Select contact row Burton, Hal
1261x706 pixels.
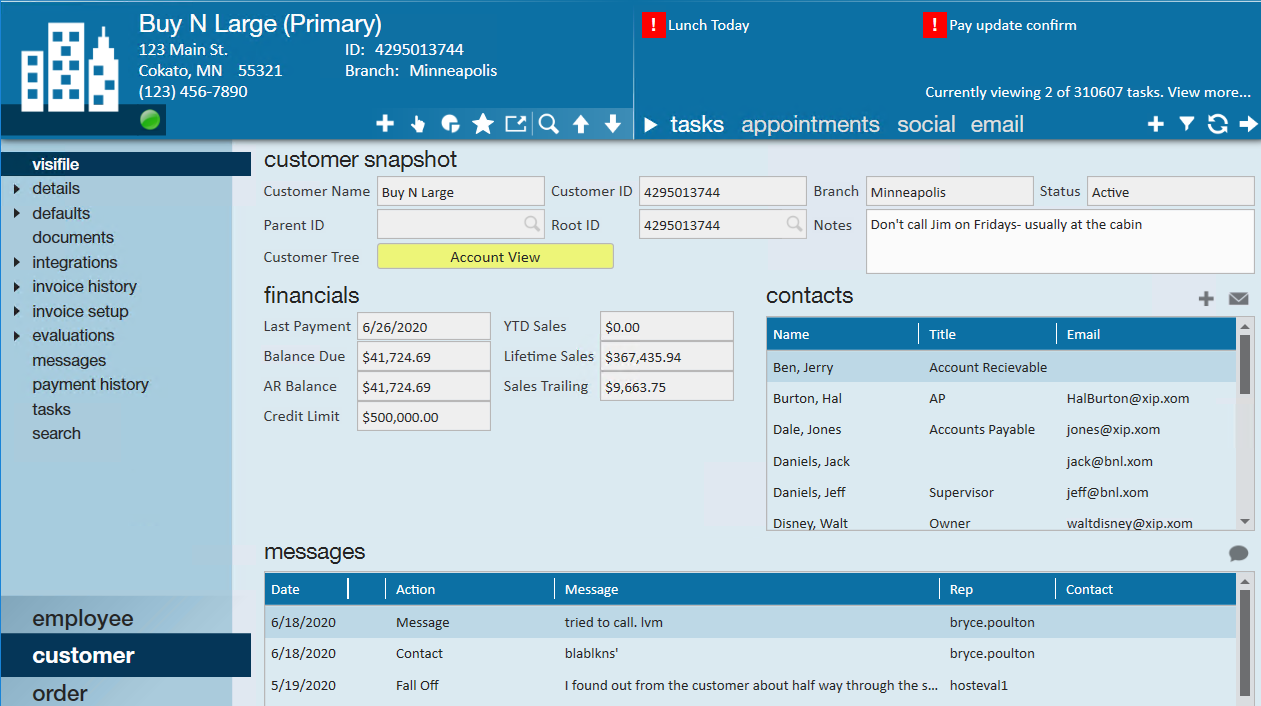point(1001,398)
